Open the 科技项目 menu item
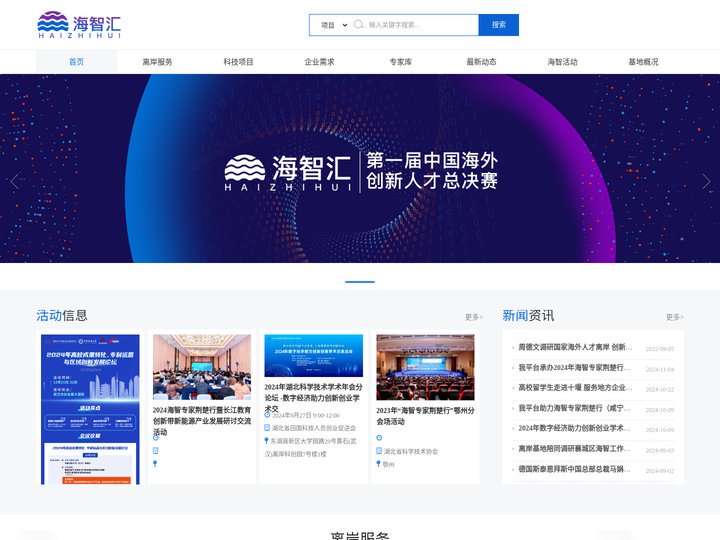720x540 pixels. pos(238,62)
